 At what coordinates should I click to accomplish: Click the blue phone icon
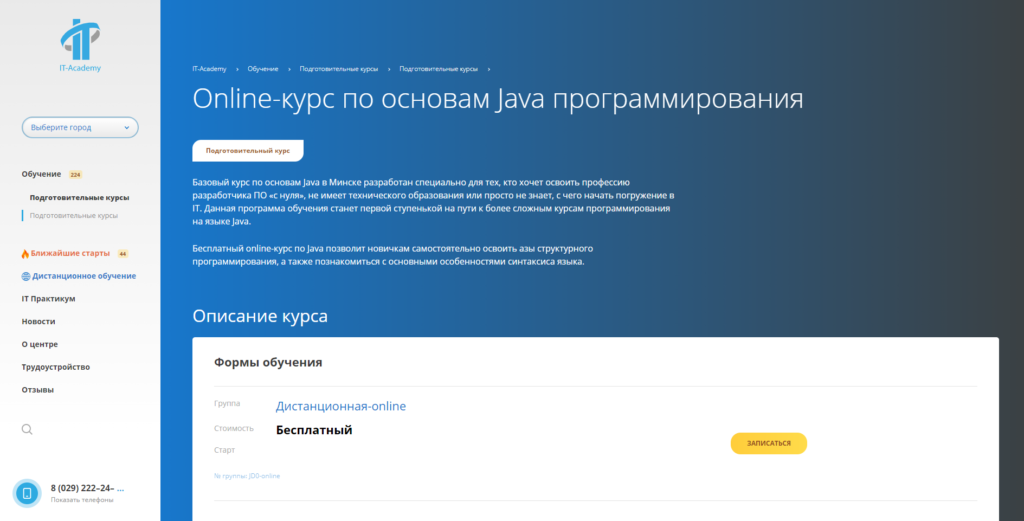27,493
